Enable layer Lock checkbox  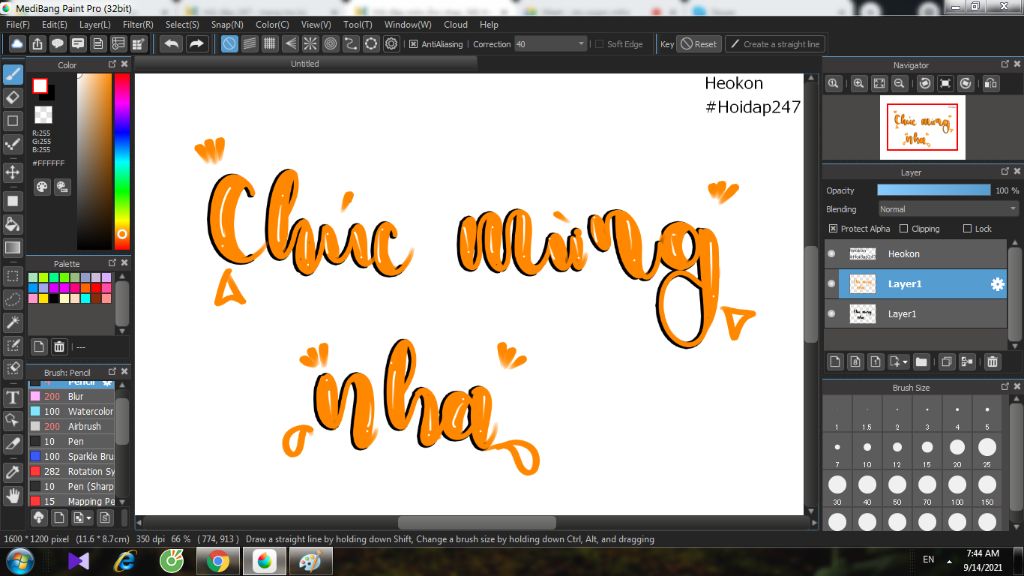coord(967,229)
